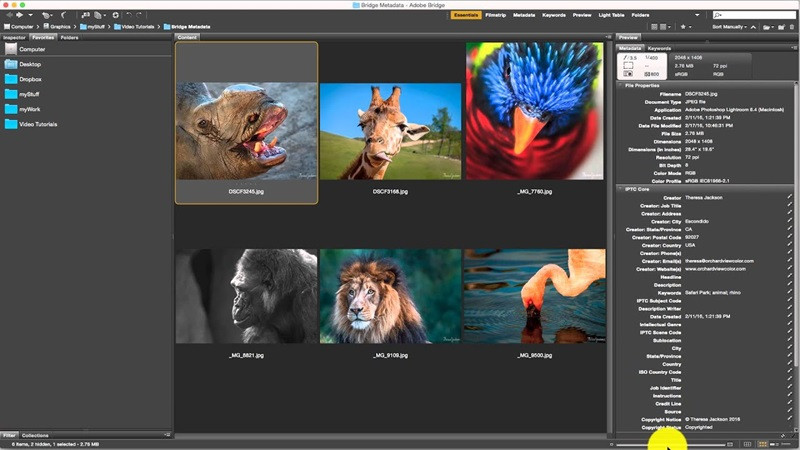Select the lion thumbnail _MG_9109.jpg

[390, 296]
